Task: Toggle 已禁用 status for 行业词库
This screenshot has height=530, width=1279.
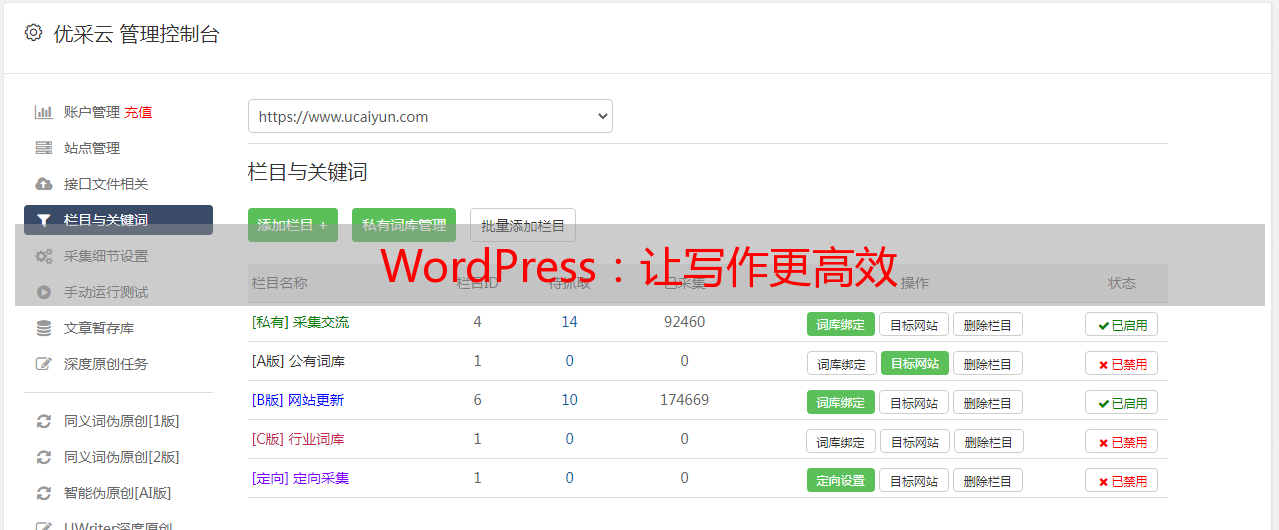Action: (x=1122, y=441)
